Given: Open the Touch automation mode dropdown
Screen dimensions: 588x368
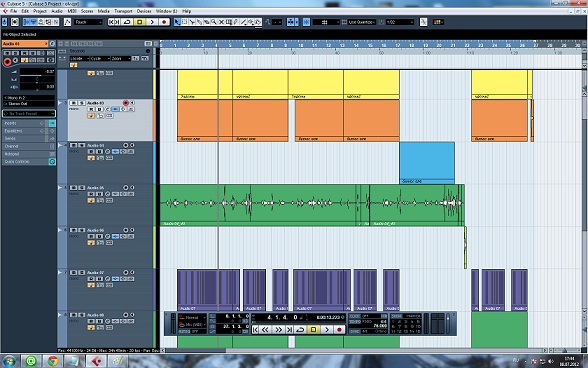Looking at the screenshot, I should coord(88,22).
